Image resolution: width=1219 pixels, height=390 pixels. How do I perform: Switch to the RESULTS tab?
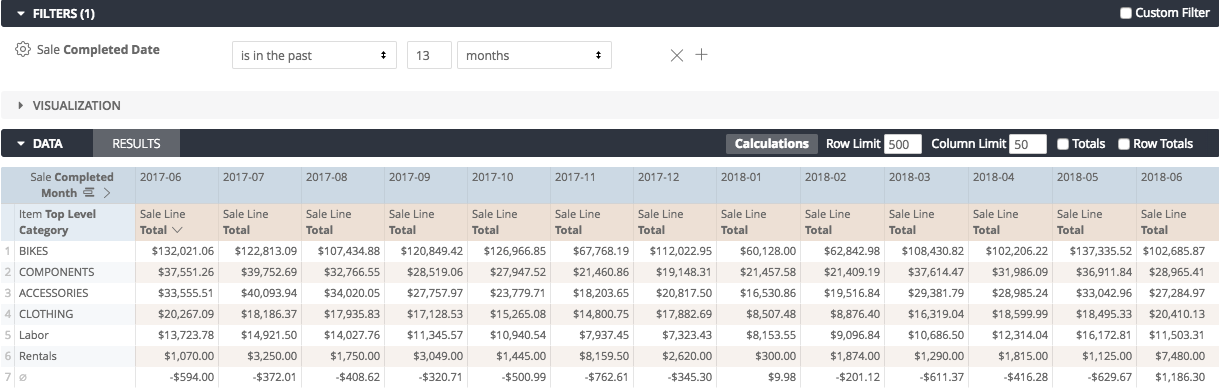(x=137, y=143)
